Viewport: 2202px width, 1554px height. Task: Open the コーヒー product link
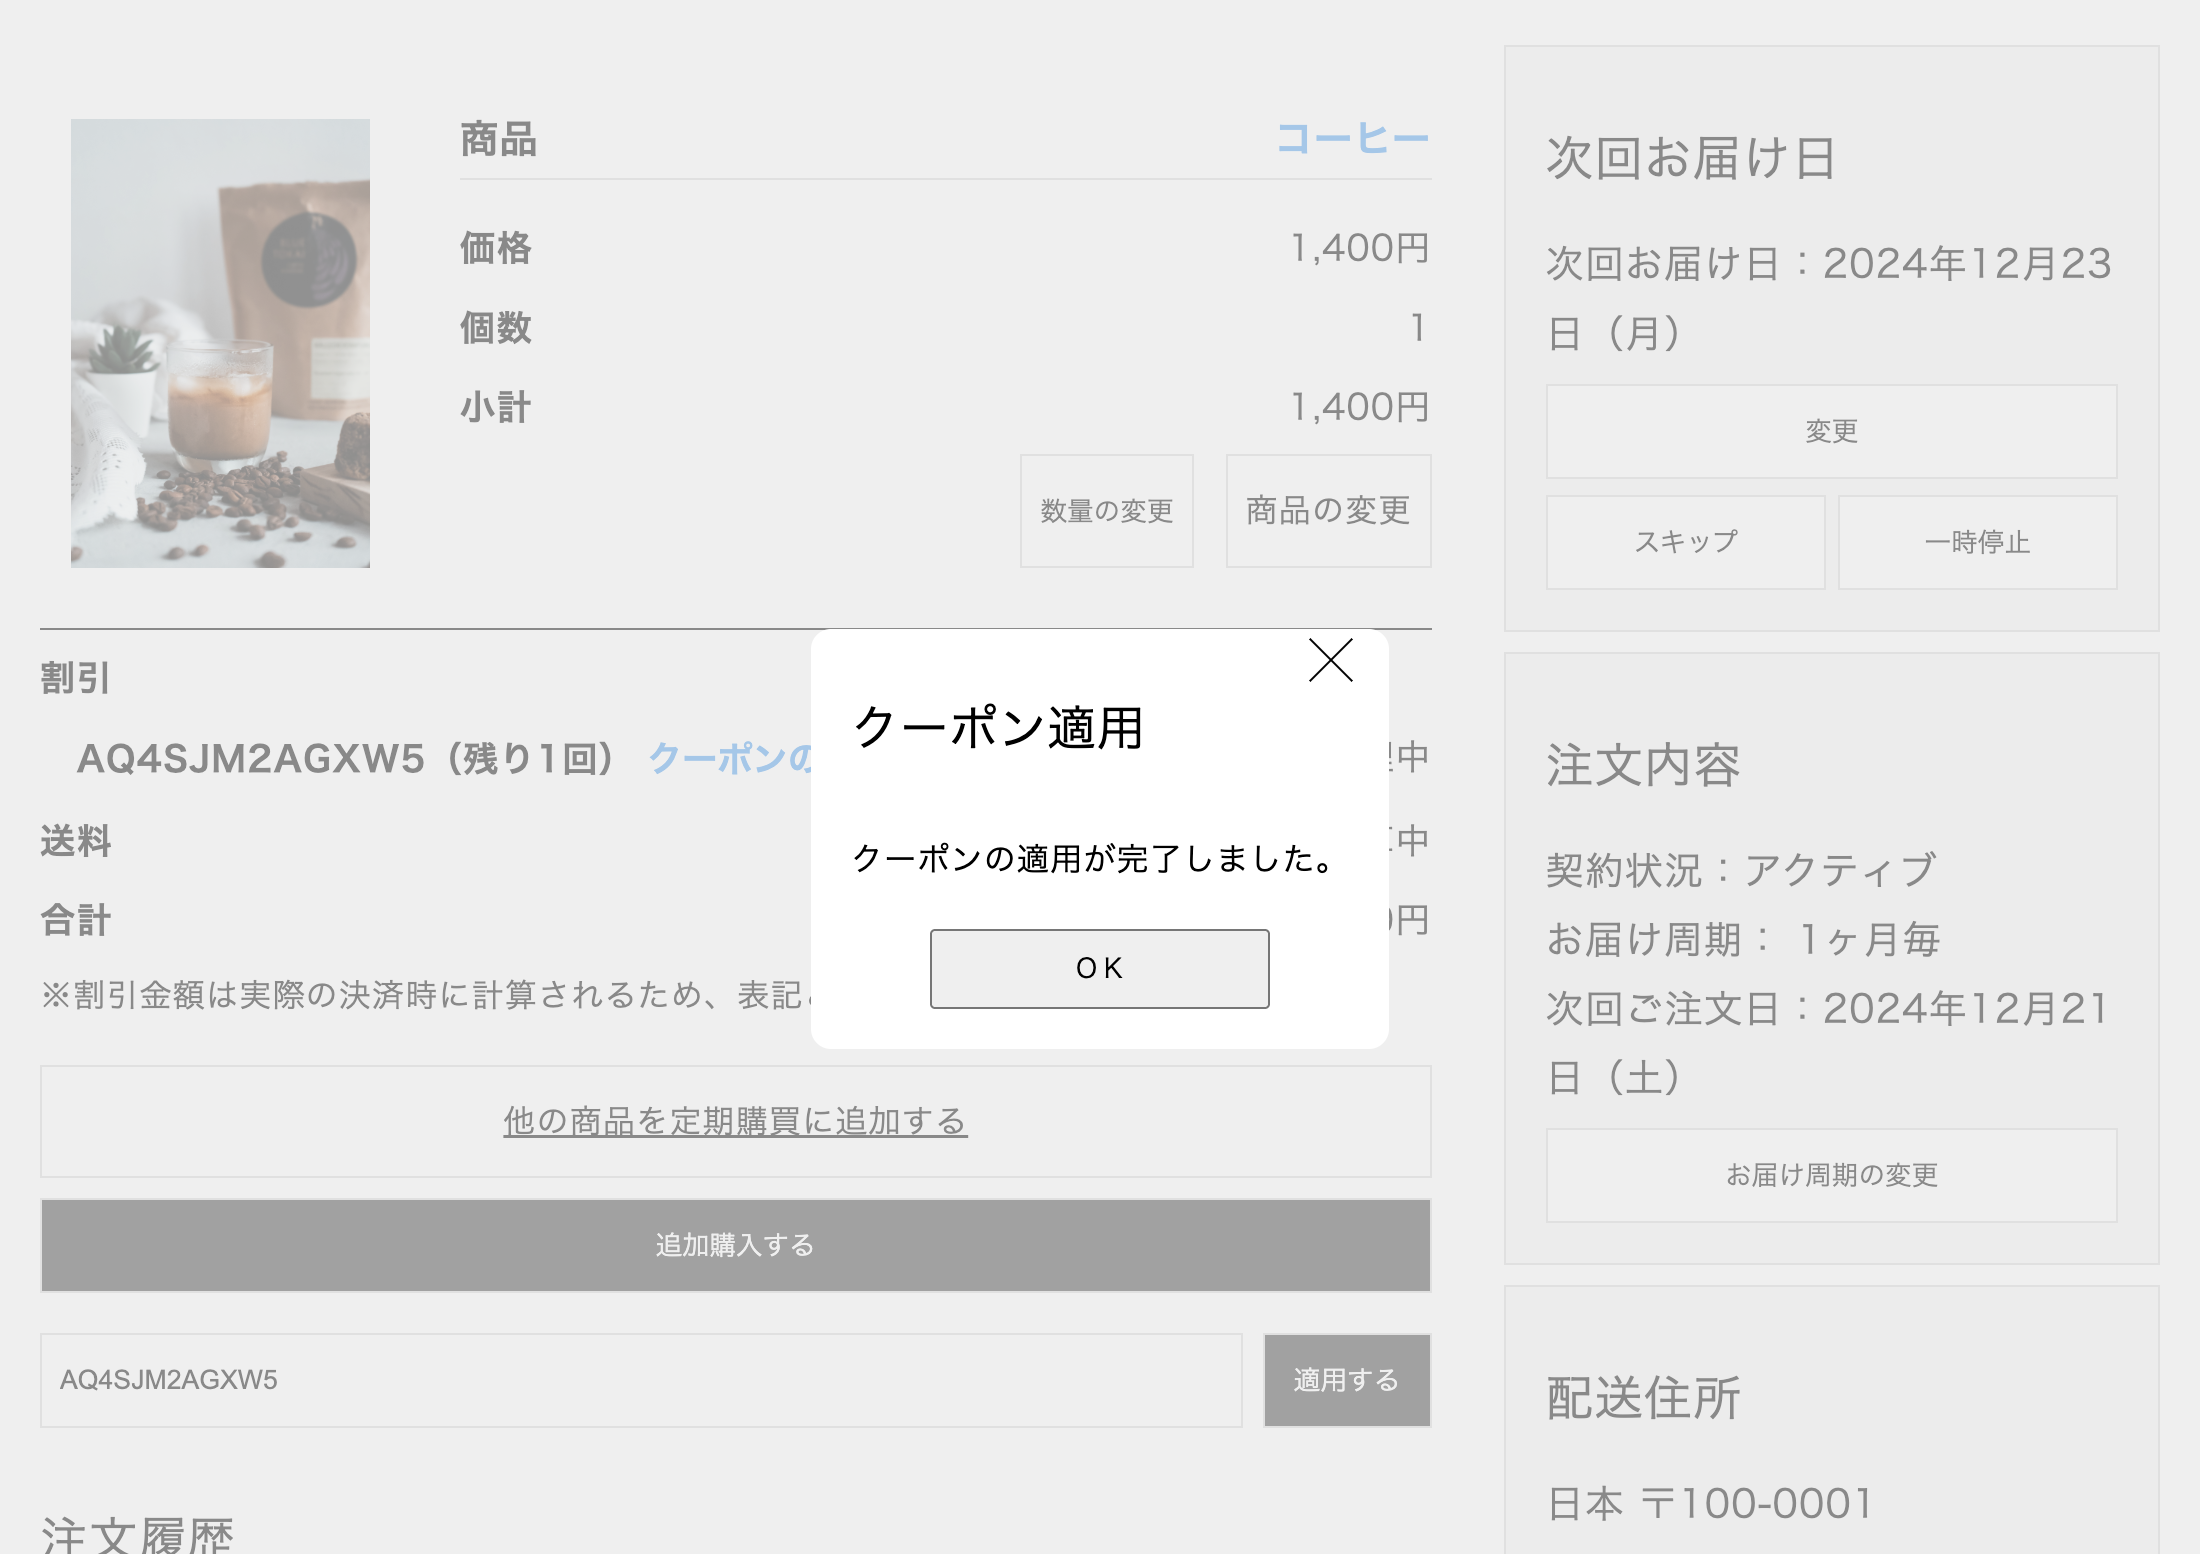tap(1352, 139)
